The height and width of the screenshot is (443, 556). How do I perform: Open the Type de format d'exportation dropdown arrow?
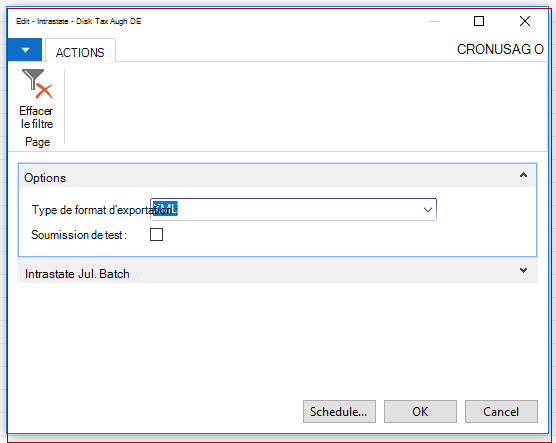(x=428, y=210)
